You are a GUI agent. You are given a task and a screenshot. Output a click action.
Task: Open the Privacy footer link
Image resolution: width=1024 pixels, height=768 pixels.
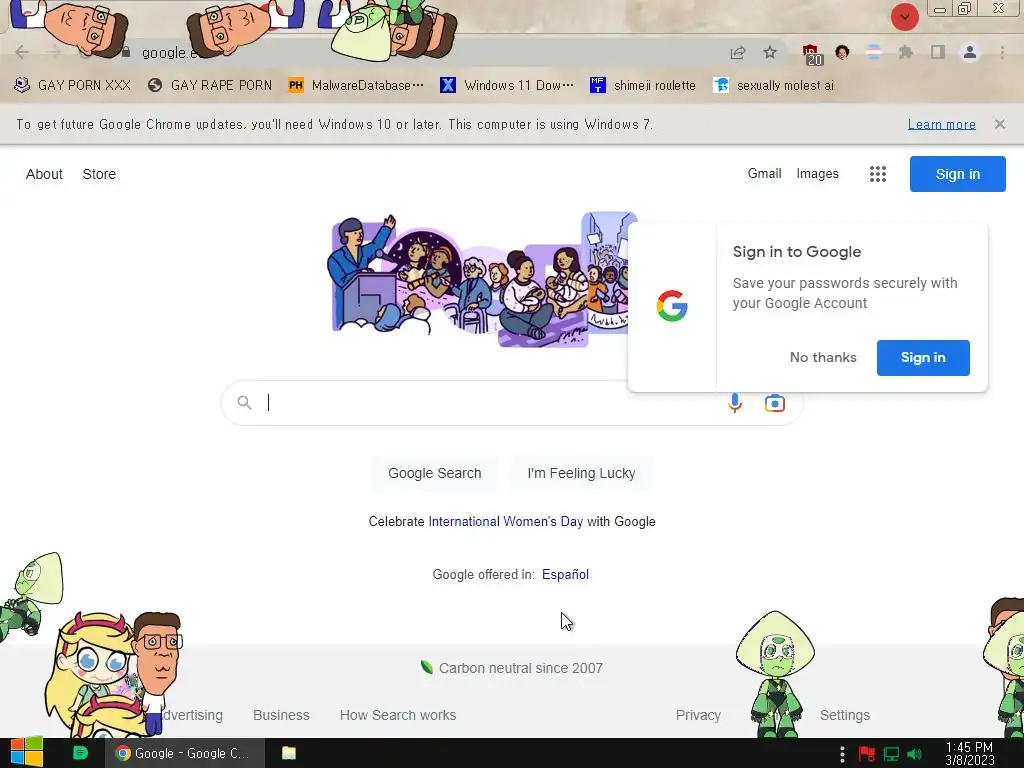[697, 715]
